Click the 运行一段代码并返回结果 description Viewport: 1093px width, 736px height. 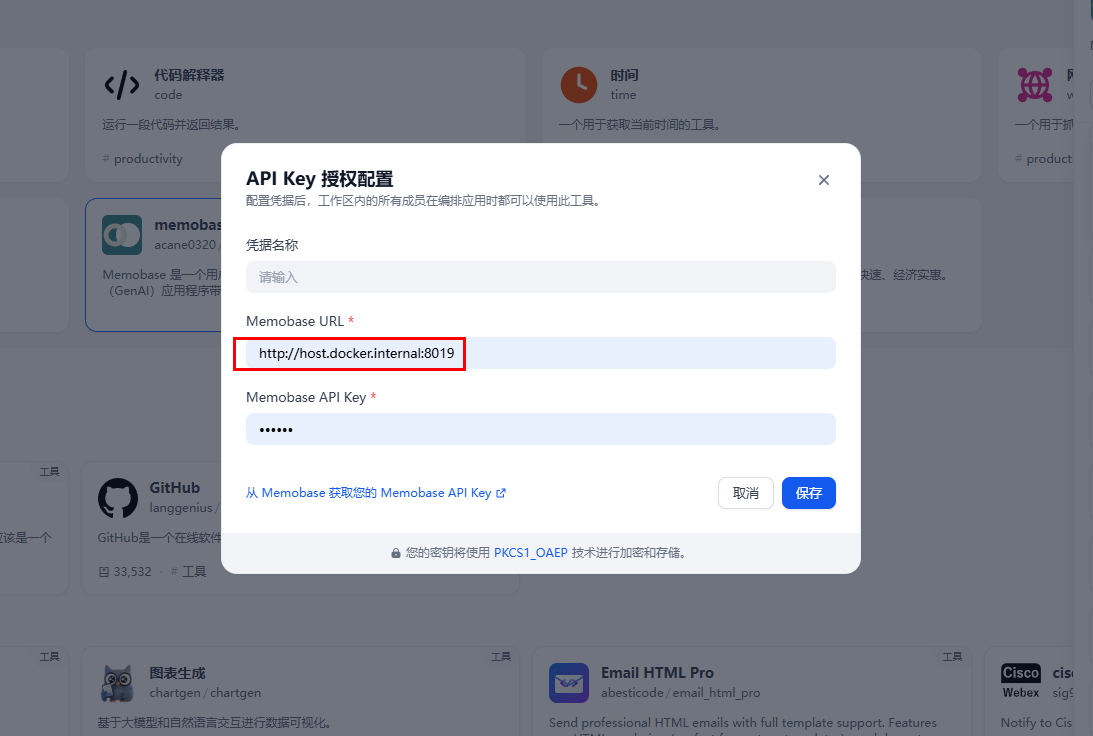click(171, 125)
